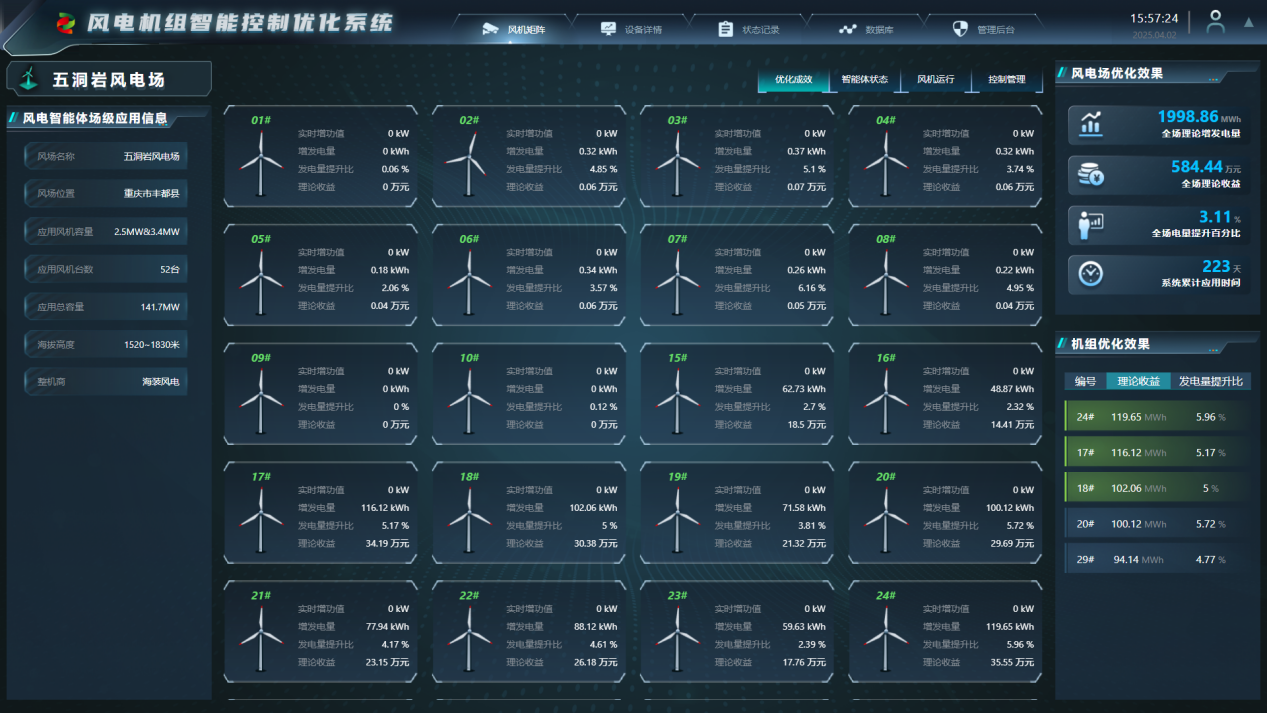Open the 数据库 navigation tab
The width and height of the screenshot is (1267, 713).
tap(868, 30)
